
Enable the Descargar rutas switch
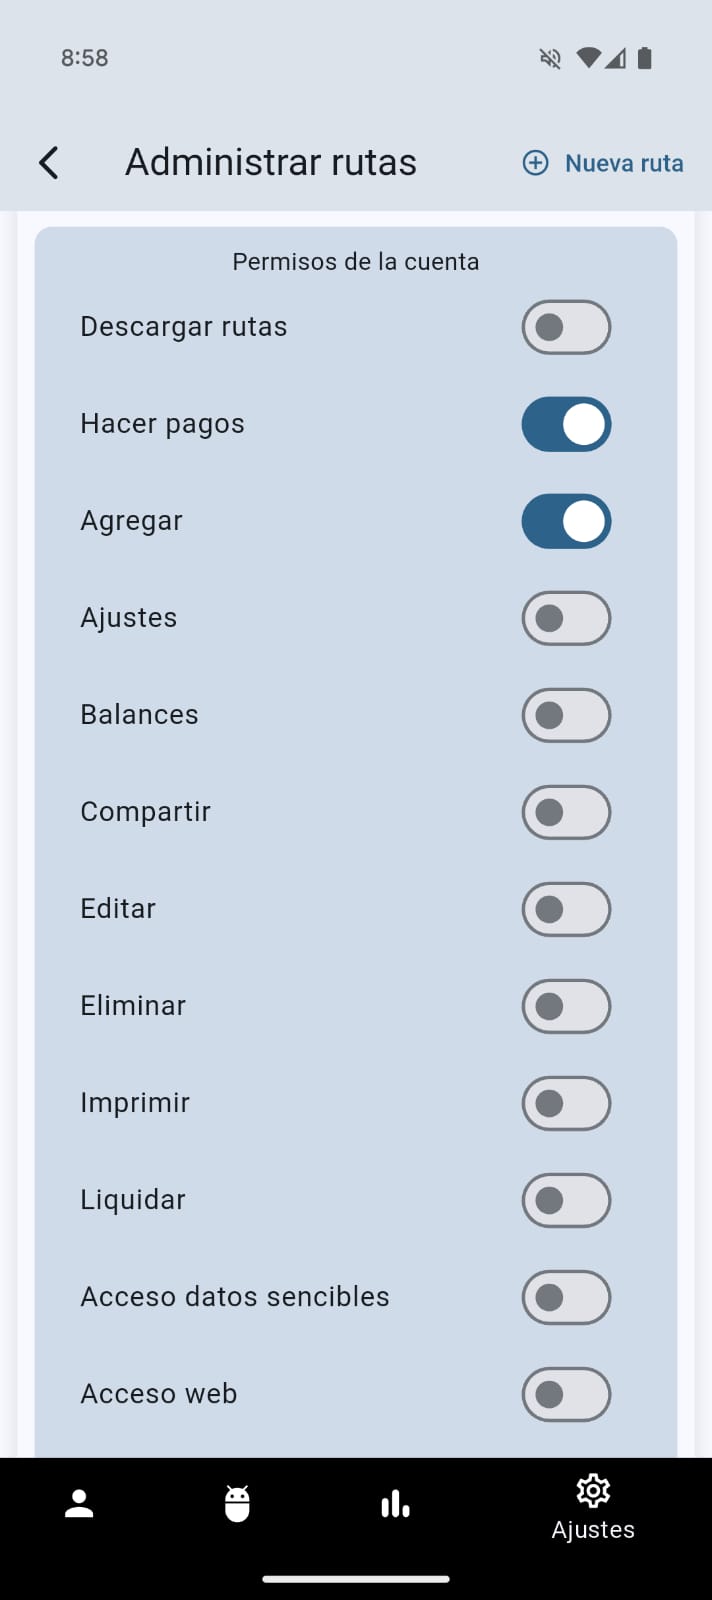566,327
